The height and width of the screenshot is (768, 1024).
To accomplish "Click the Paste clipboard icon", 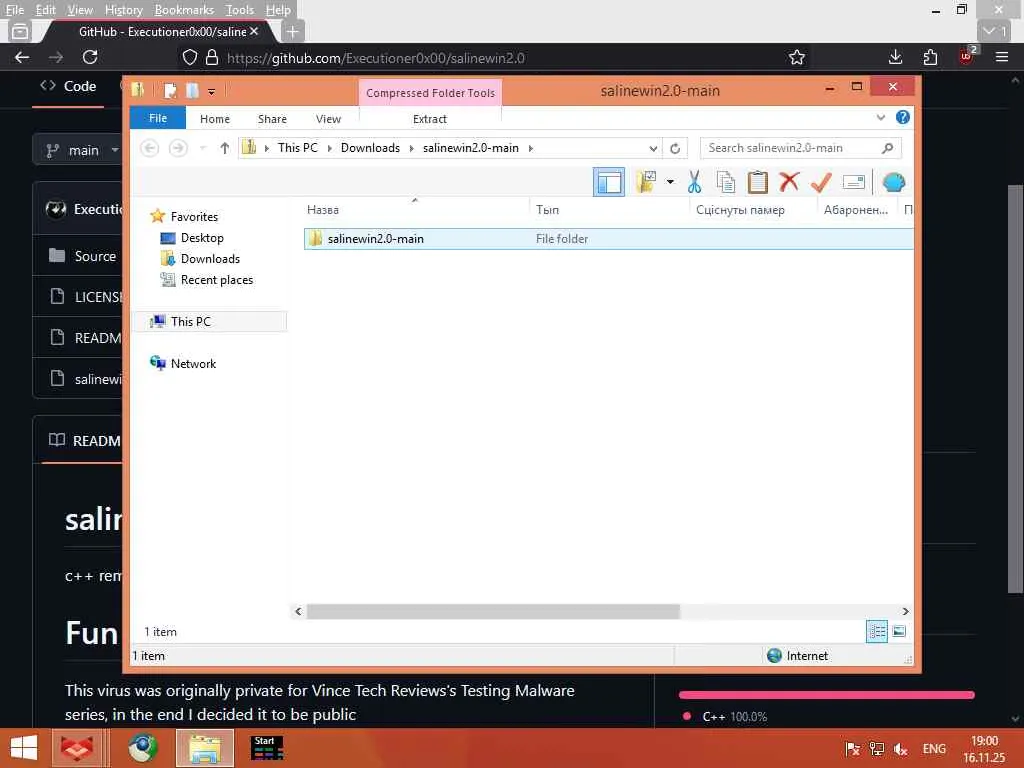I will click(x=758, y=182).
